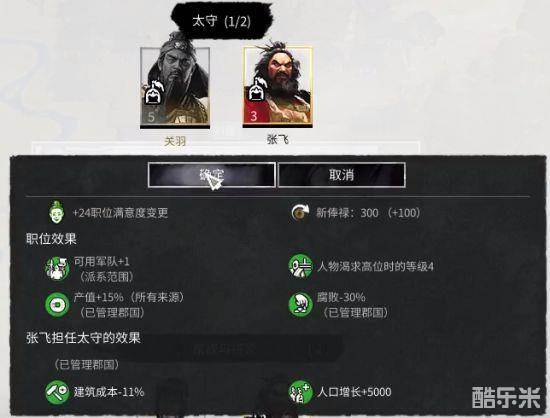Click the +24职位满意度变更 text
Viewport: 550px width, 418px height.
coord(120,213)
